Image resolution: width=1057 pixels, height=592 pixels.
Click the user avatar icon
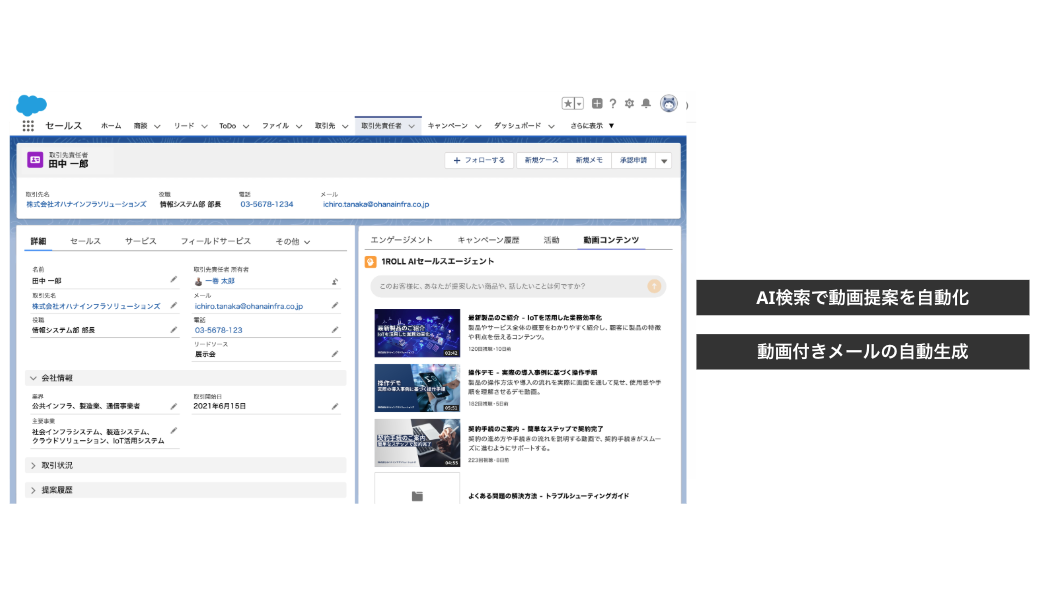pos(669,103)
